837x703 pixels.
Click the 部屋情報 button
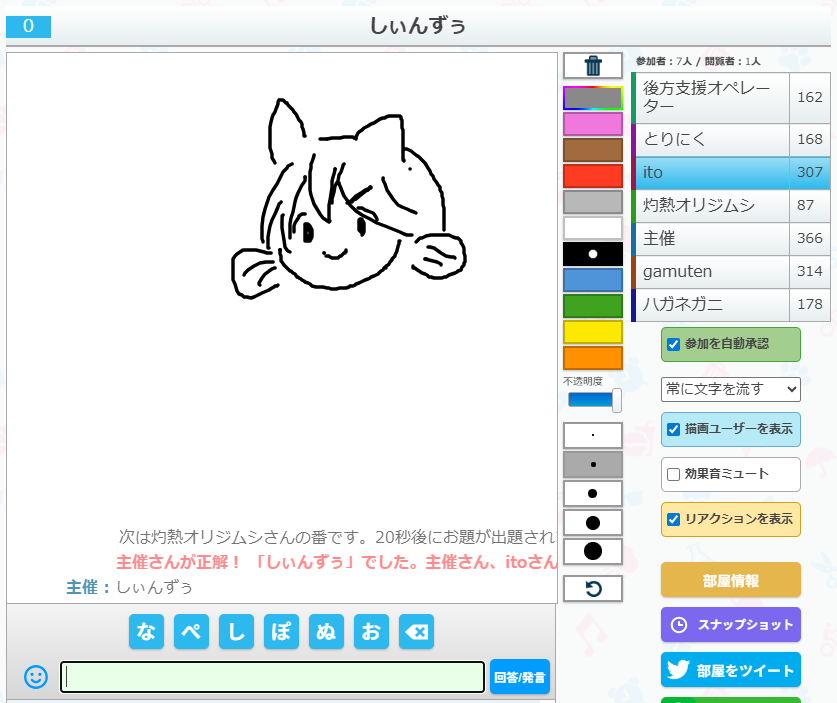730,580
